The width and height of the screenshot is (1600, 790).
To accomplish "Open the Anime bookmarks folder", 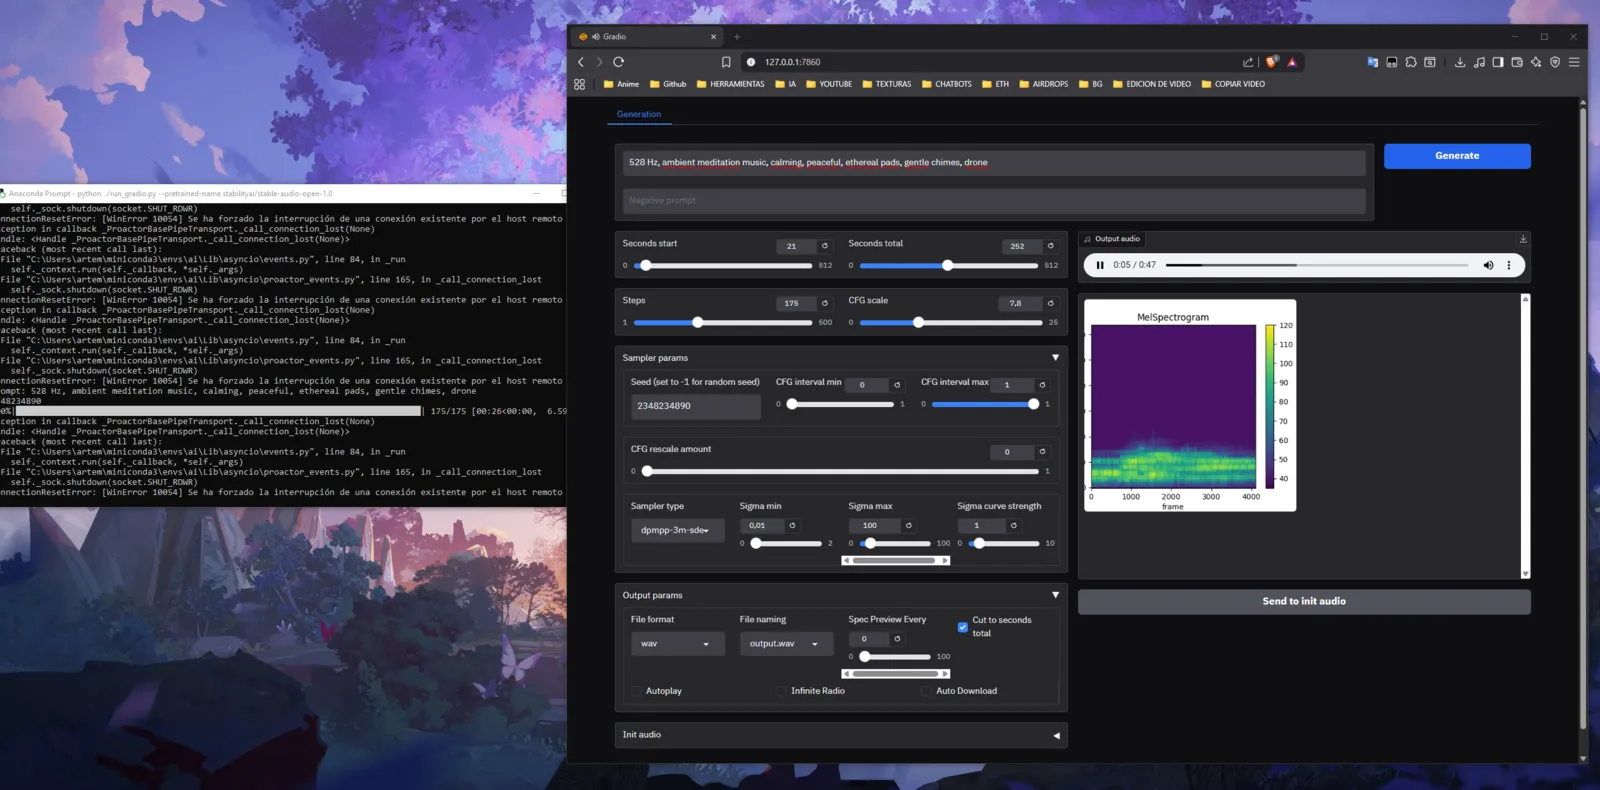I will [621, 84].
